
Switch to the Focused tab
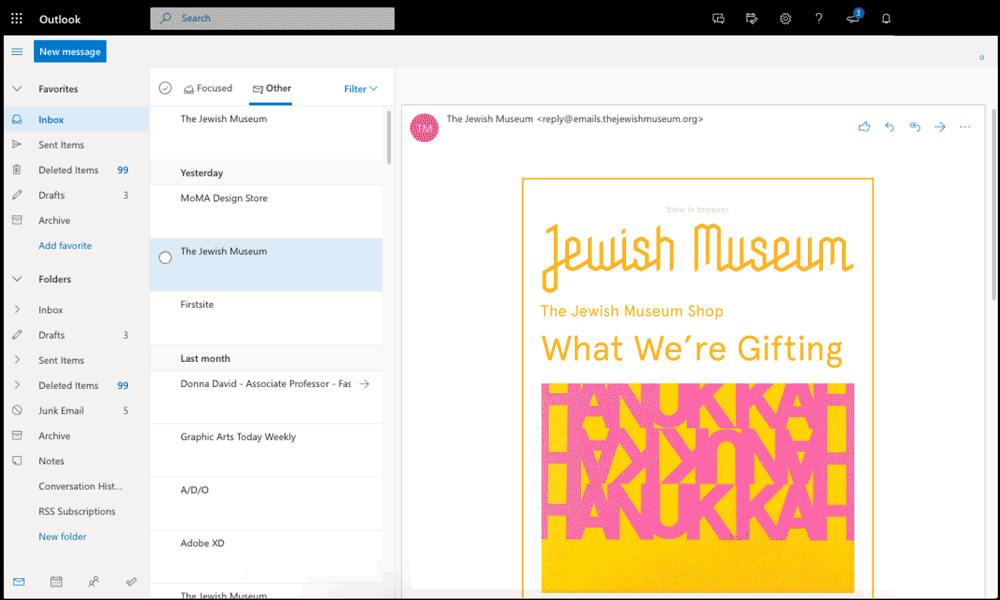(206, 88)
